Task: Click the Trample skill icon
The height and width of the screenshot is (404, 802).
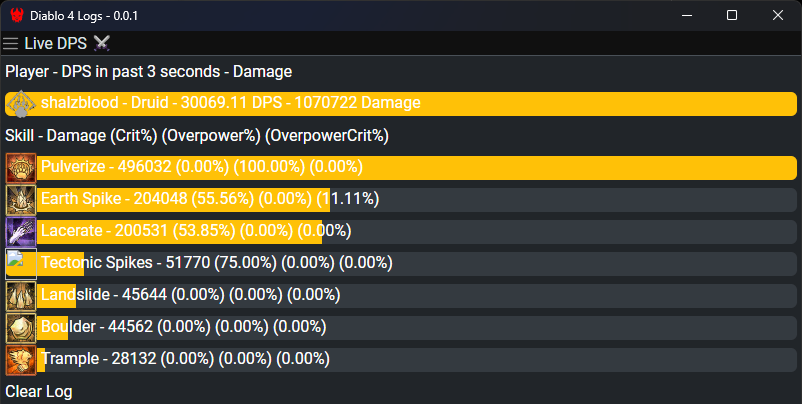Action: tap(21, 360)
